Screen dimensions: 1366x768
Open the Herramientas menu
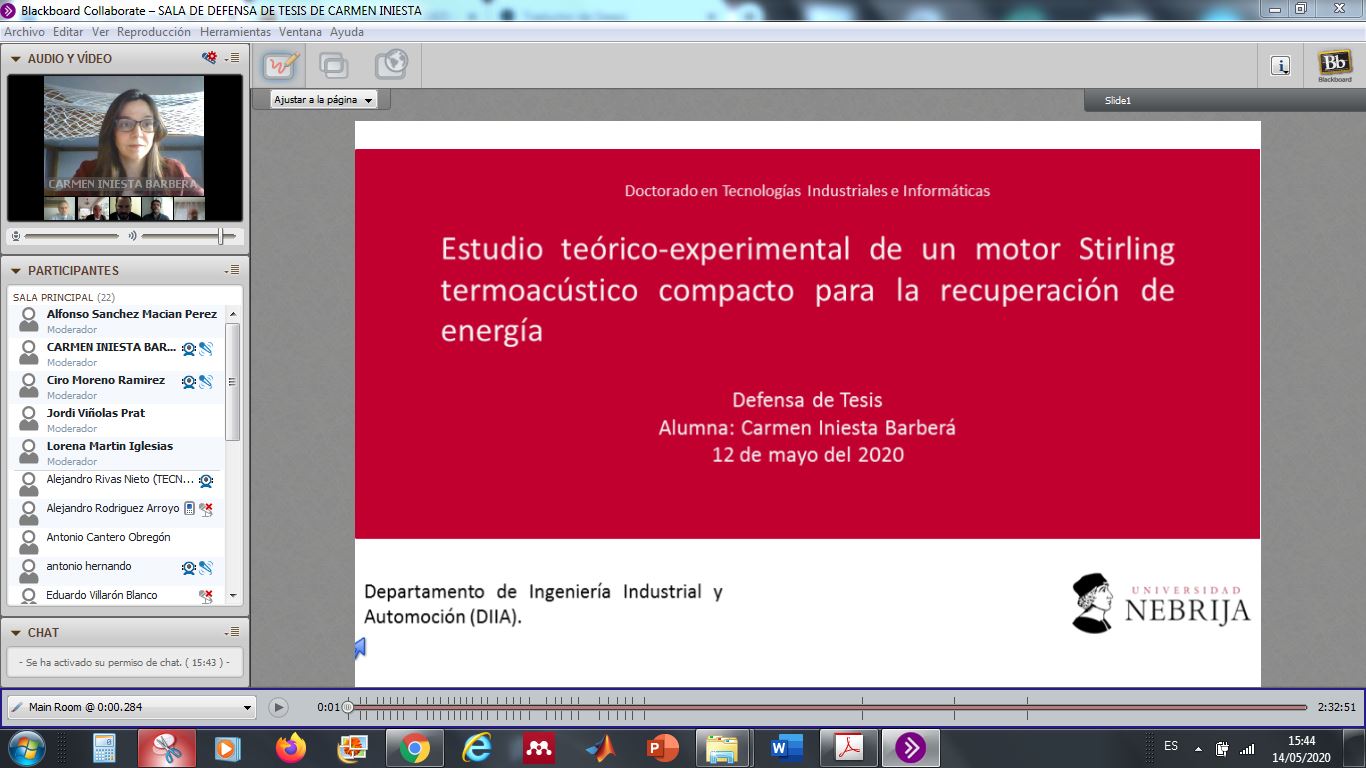[x=235, y=32]
